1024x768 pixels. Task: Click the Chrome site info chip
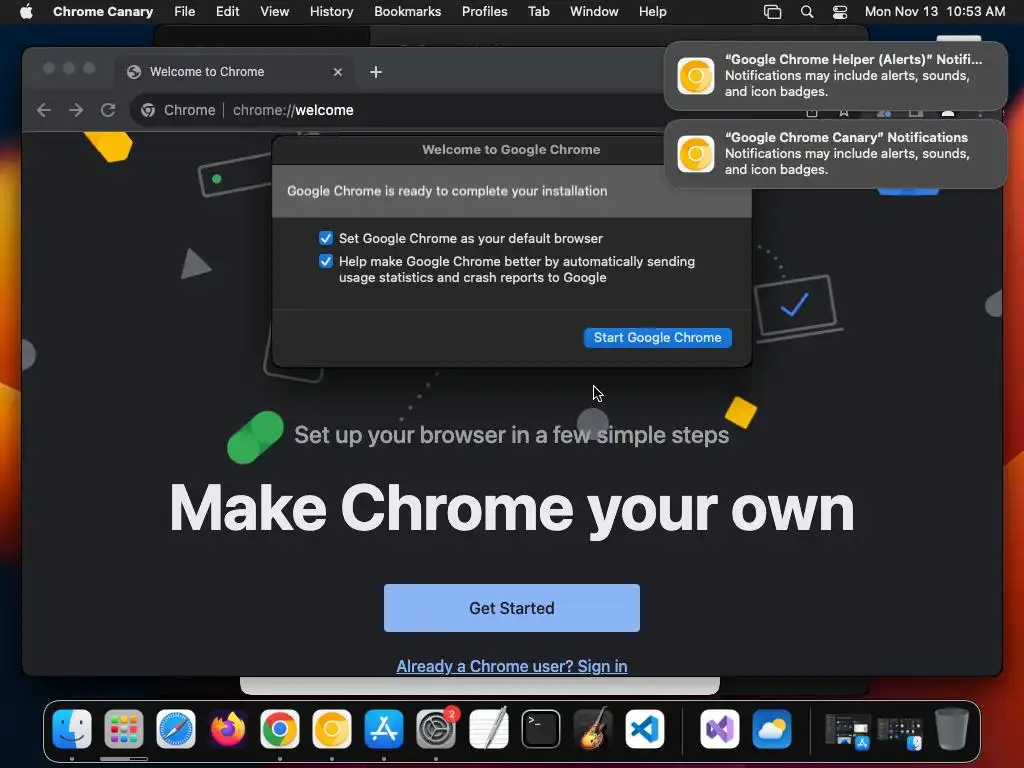(x=178, y=110)
